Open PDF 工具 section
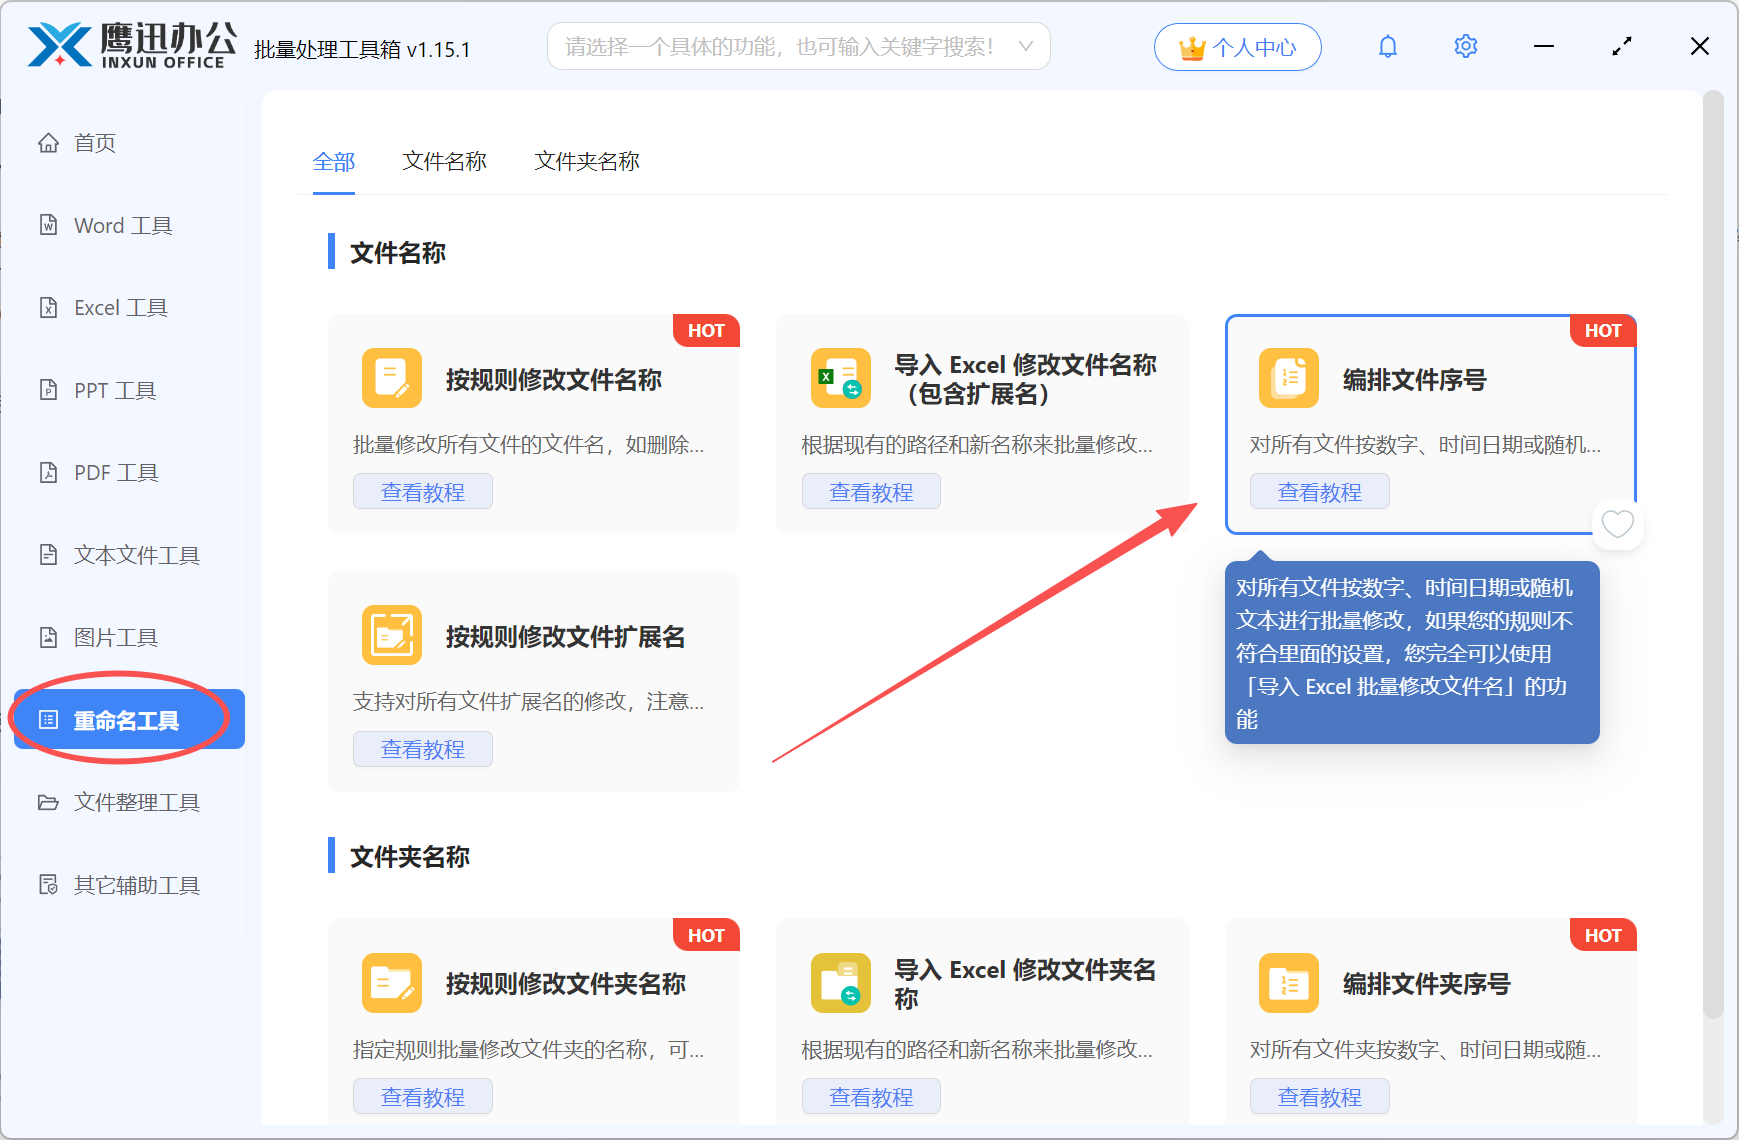Screen dimensions: 1739x1140 click(113, 471)
